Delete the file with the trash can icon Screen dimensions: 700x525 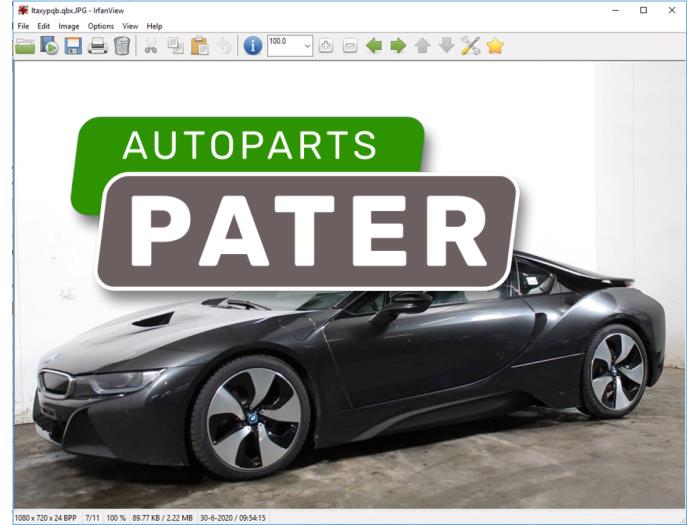point(121,46)
